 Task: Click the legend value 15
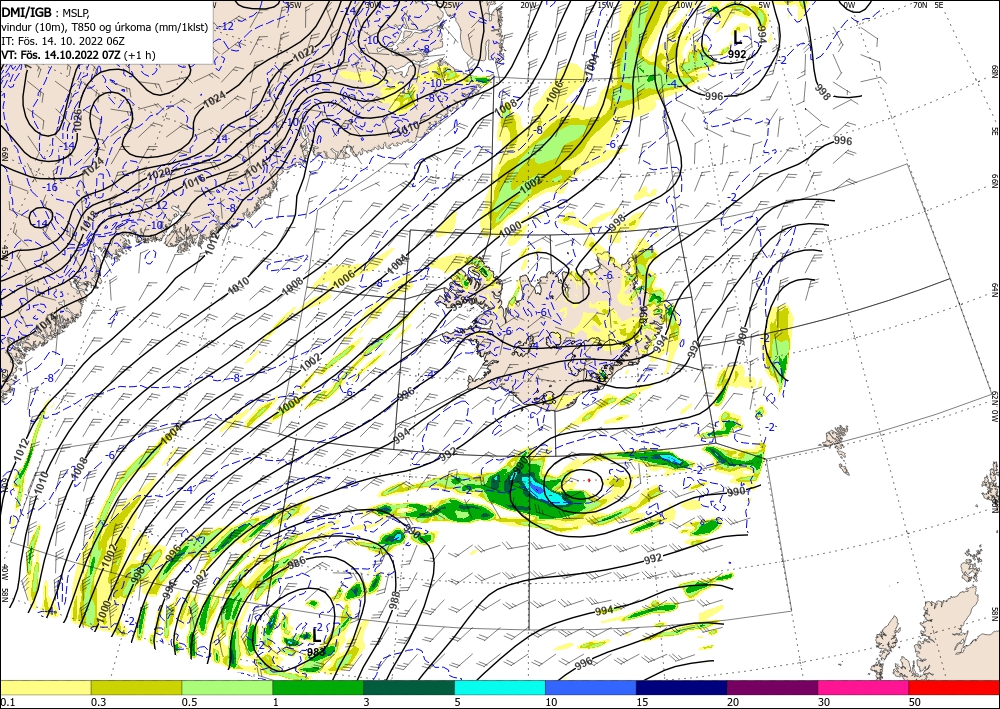642,702
